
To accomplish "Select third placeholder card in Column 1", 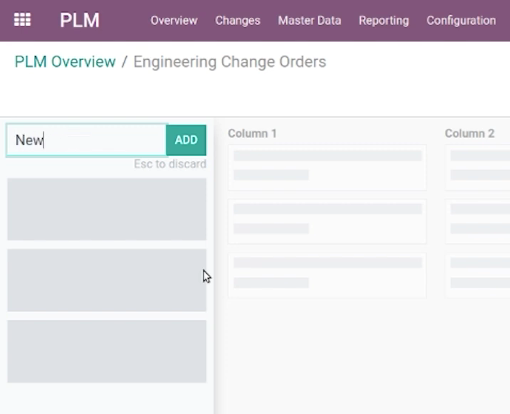I will (327, 275).
